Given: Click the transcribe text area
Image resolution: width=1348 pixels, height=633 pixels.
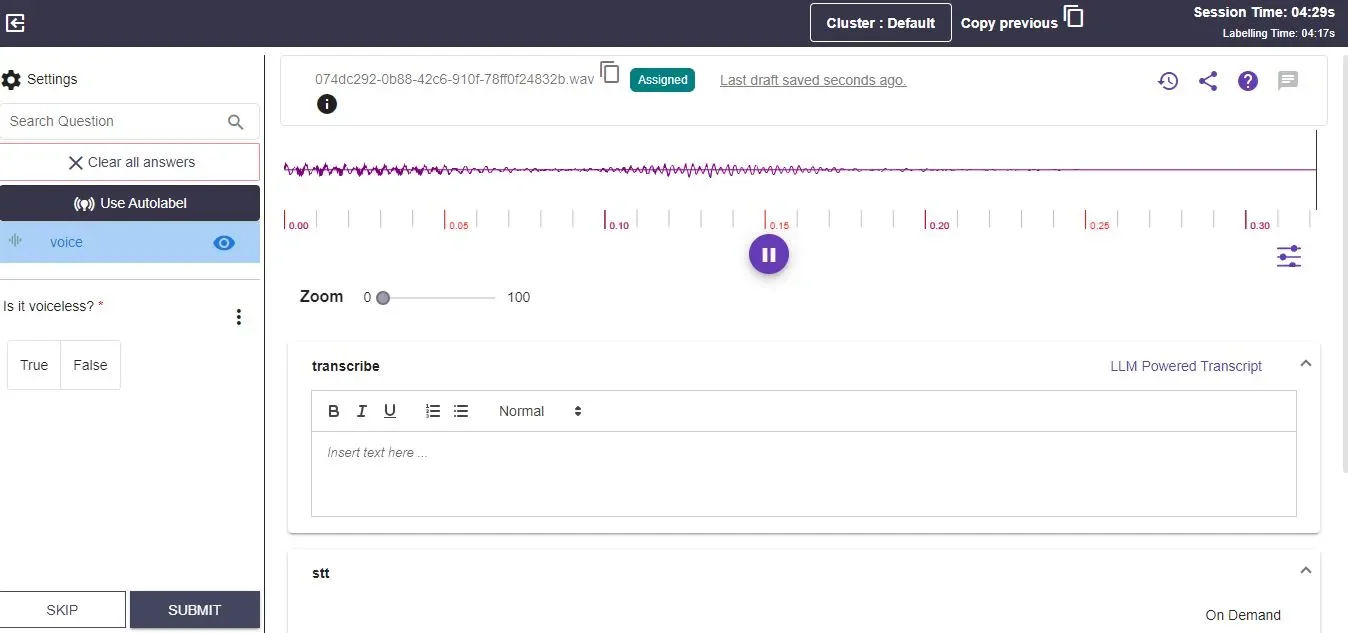Looking at the screenshot, I should pos(803,474).
